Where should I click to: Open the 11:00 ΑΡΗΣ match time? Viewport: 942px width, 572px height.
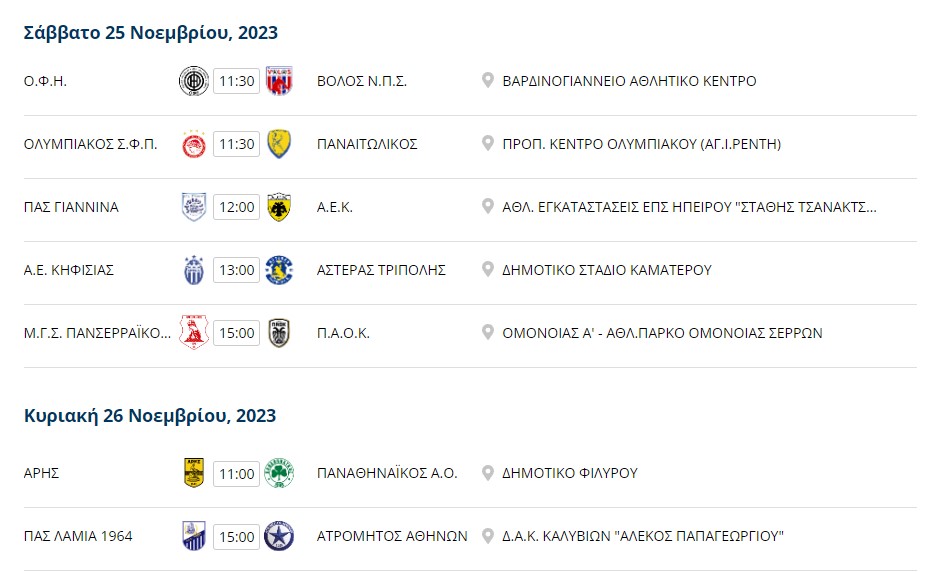tap(237, 473)
